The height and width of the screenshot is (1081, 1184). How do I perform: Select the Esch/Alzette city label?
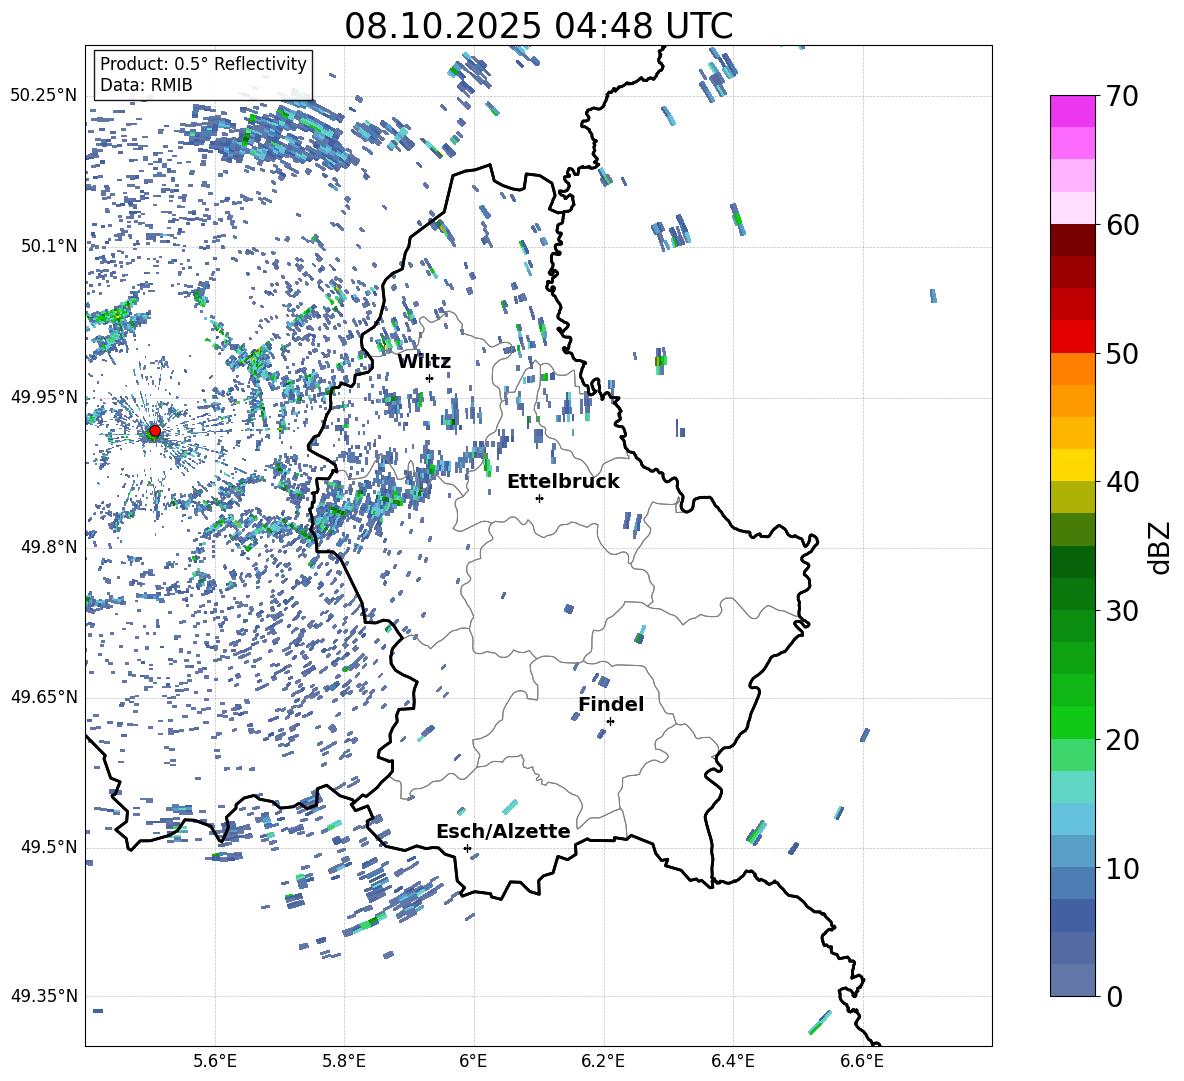(503, 832)
